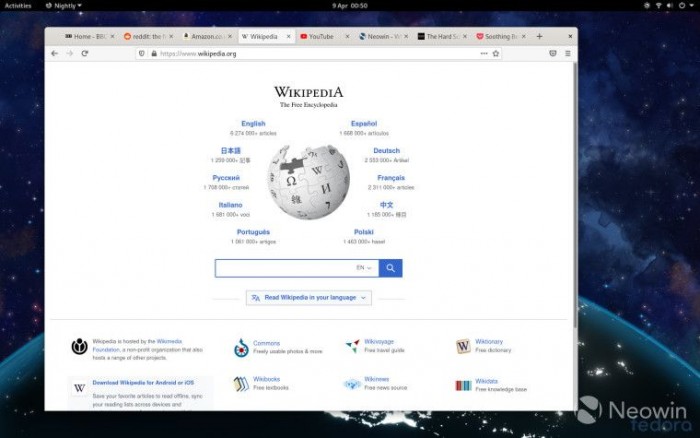Go back with the browser back arrow
Image resolution: width=700 pixels, height=438 pixels.
(55, 53)
